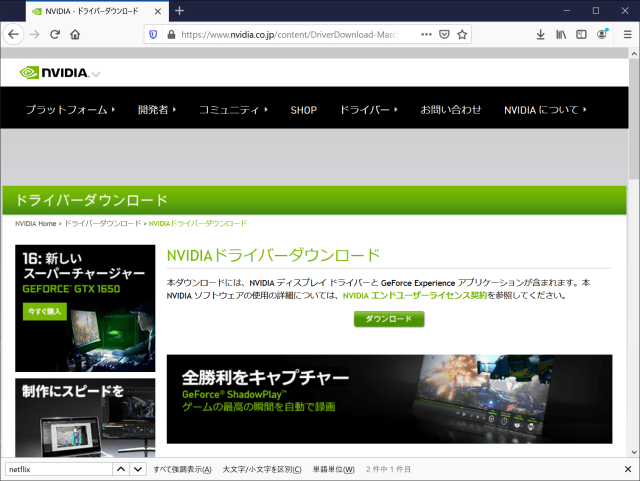Show site security padlock info

point(171,34)
